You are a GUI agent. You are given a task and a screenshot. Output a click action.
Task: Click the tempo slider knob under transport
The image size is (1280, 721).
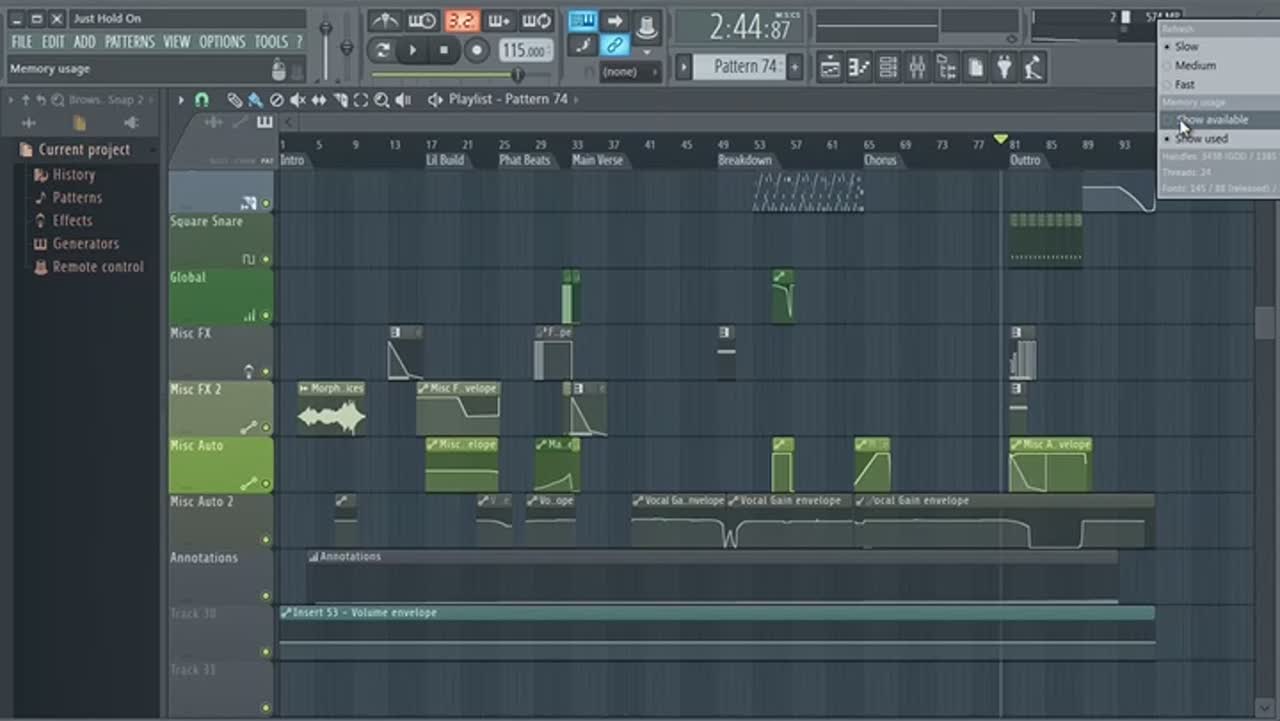click(x=517, y=75)
